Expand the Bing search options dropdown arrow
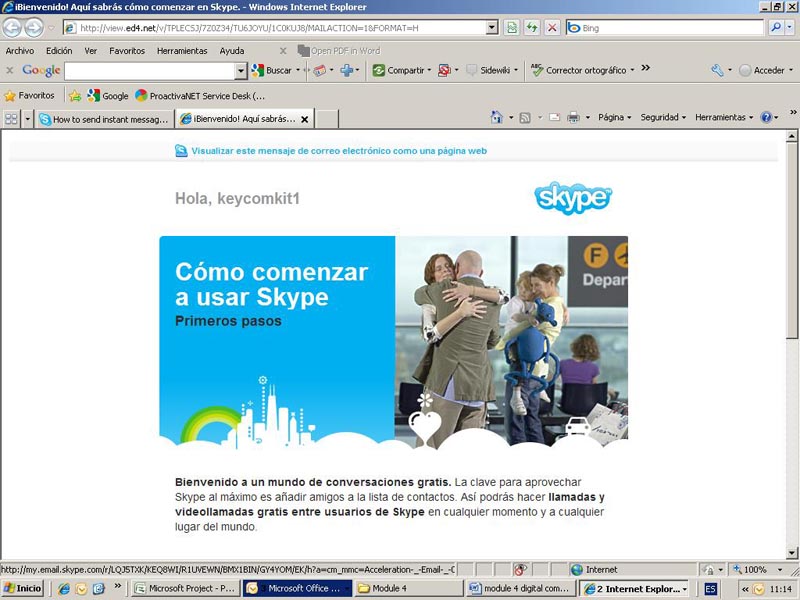800x600 pixels. pos(789,28)
